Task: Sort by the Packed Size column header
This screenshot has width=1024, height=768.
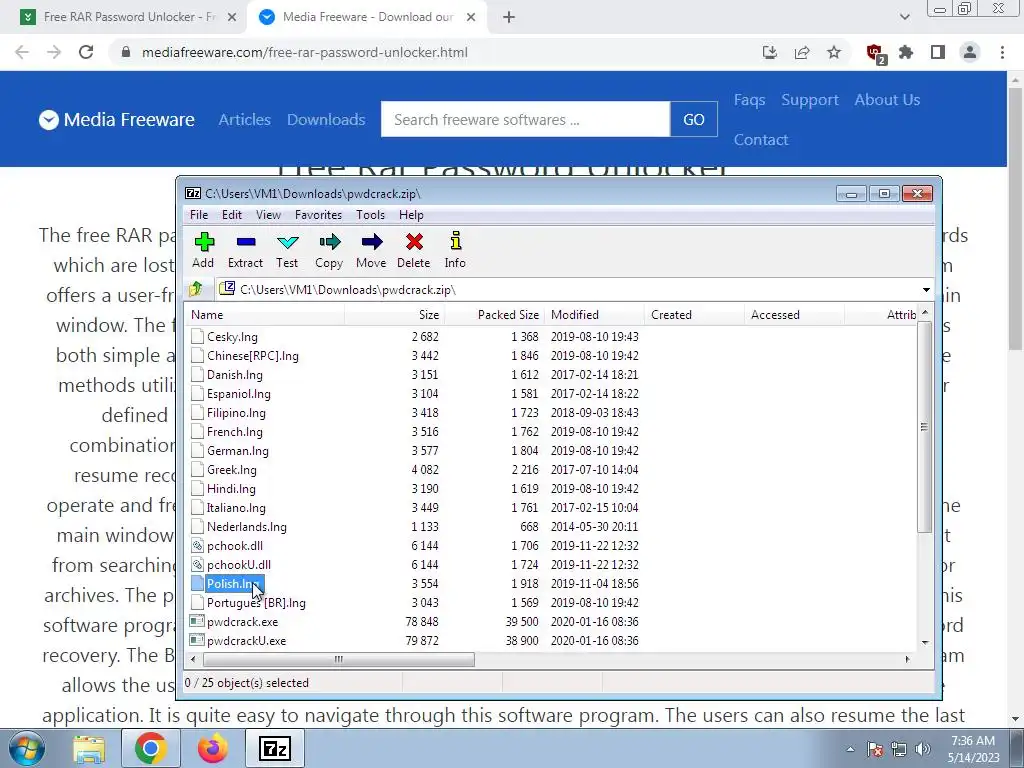Action: tap(494, 315)
